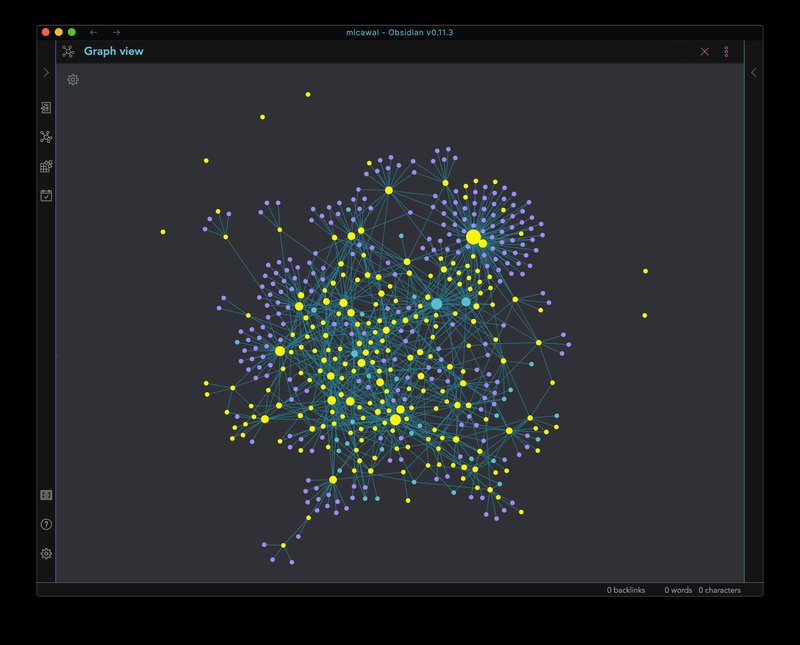This screenshot has width=800, height=645.
Task: Click the graph view icon in left ribbon
Action: (46, 137)
